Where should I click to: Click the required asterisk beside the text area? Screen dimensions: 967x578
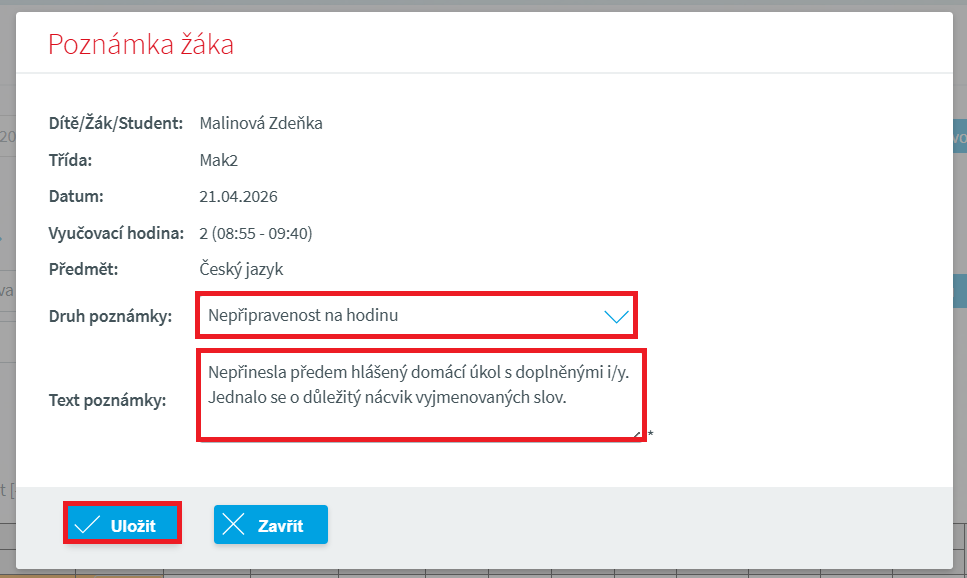(x=651, y=435)
